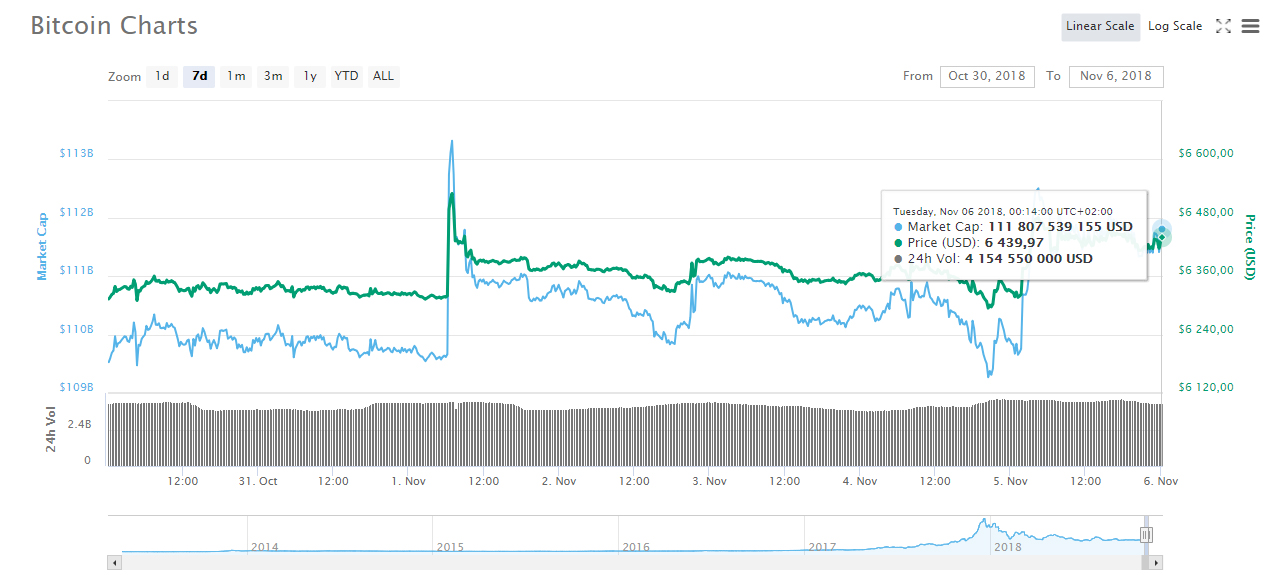Click the 2014 label in navigator
Image resolution: width=1267 pixels, height=575 pixels.
click(264, 547)
